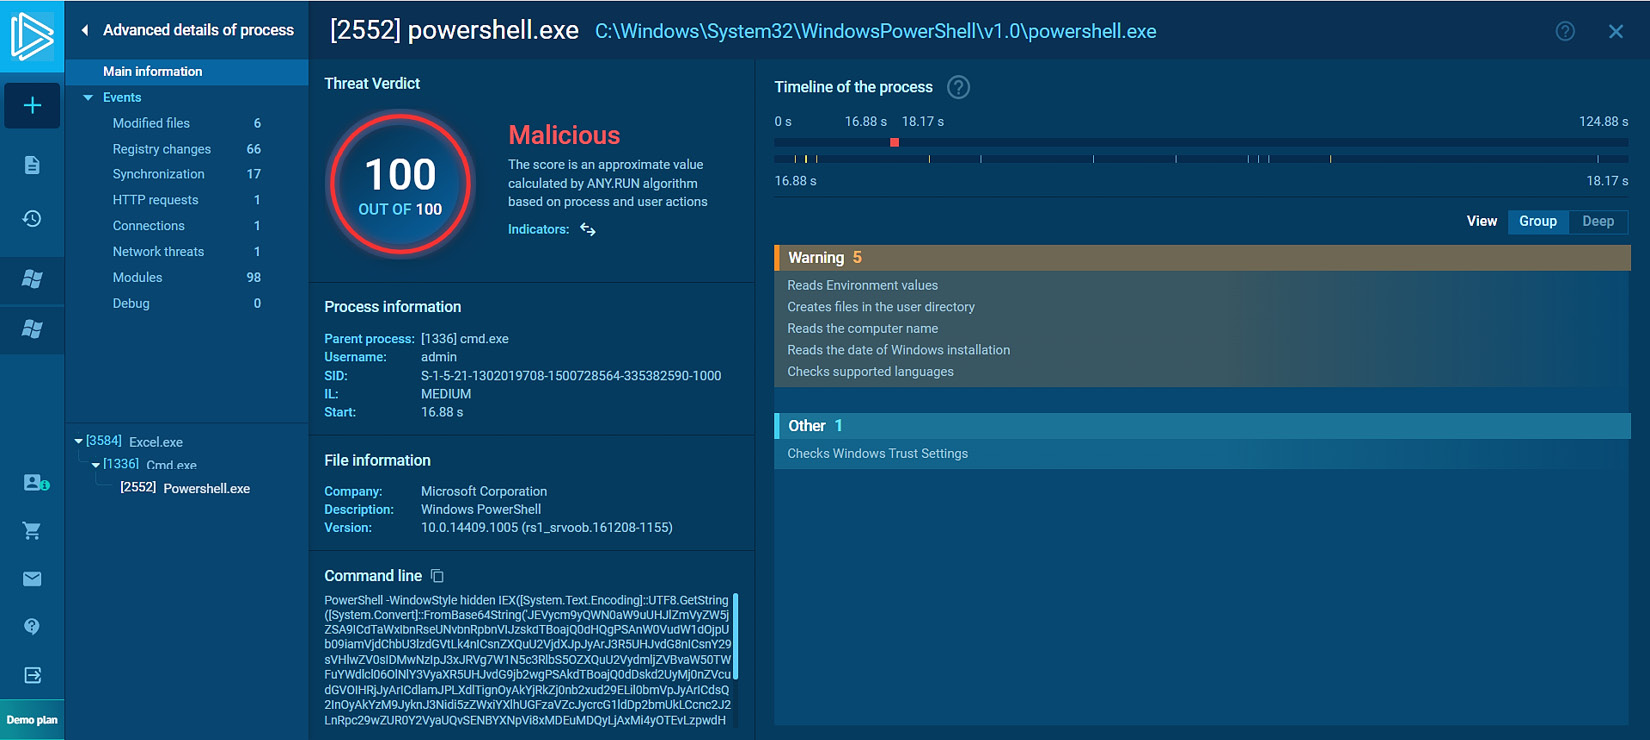Open the sidebar help question icon

pos(32,627)
